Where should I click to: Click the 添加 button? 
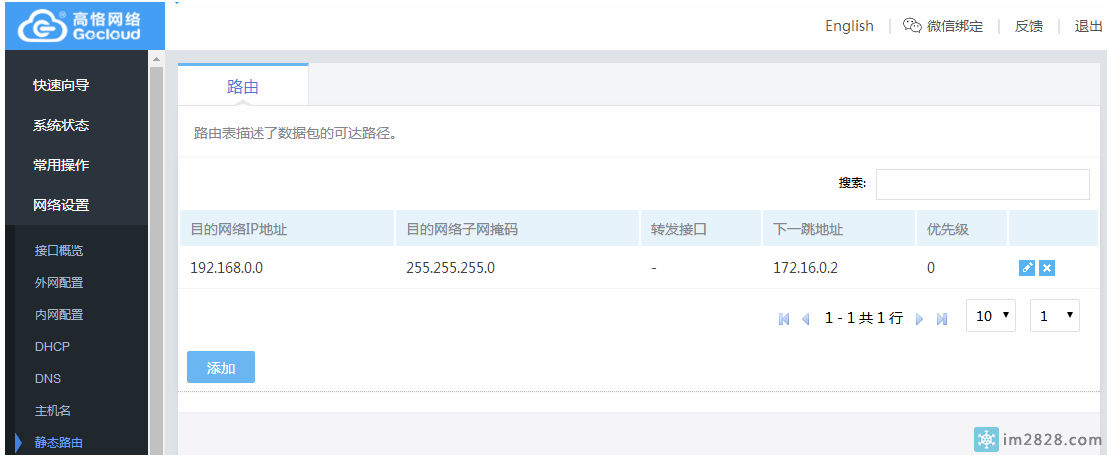221,367
